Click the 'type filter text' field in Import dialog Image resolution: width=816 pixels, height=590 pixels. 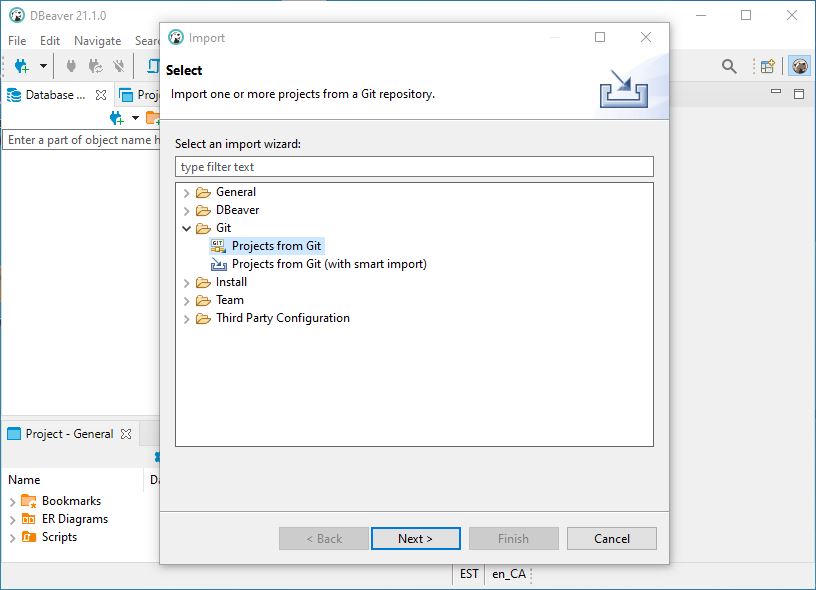[x=414, y=167]
